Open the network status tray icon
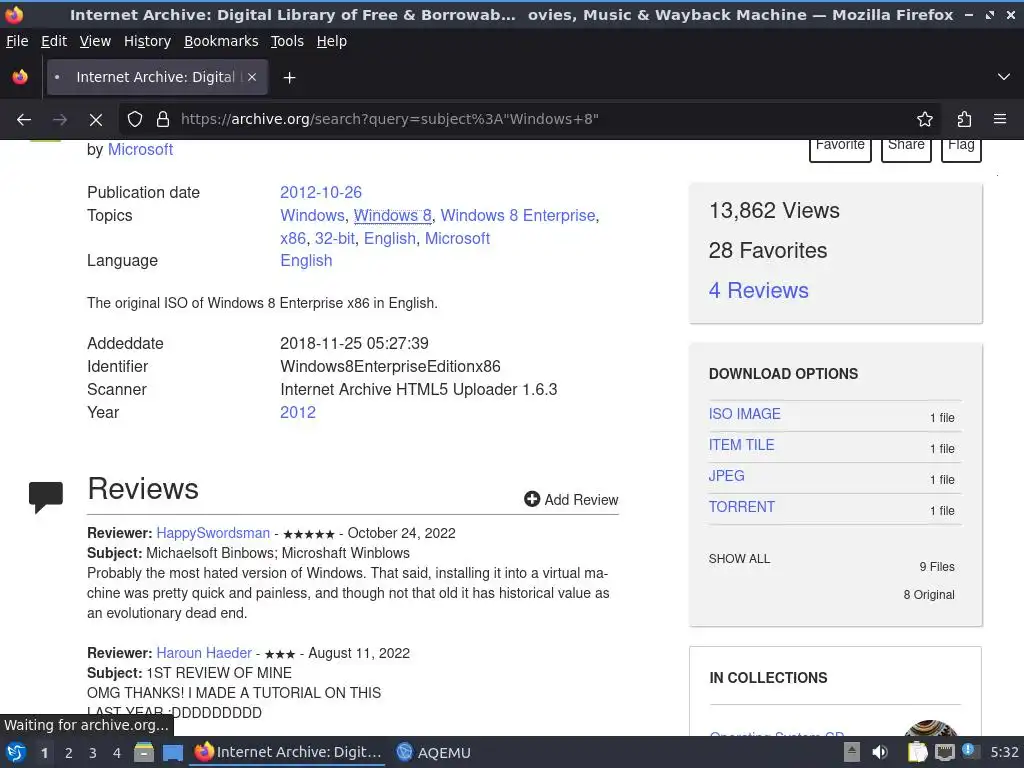 [x=944, y=752]
